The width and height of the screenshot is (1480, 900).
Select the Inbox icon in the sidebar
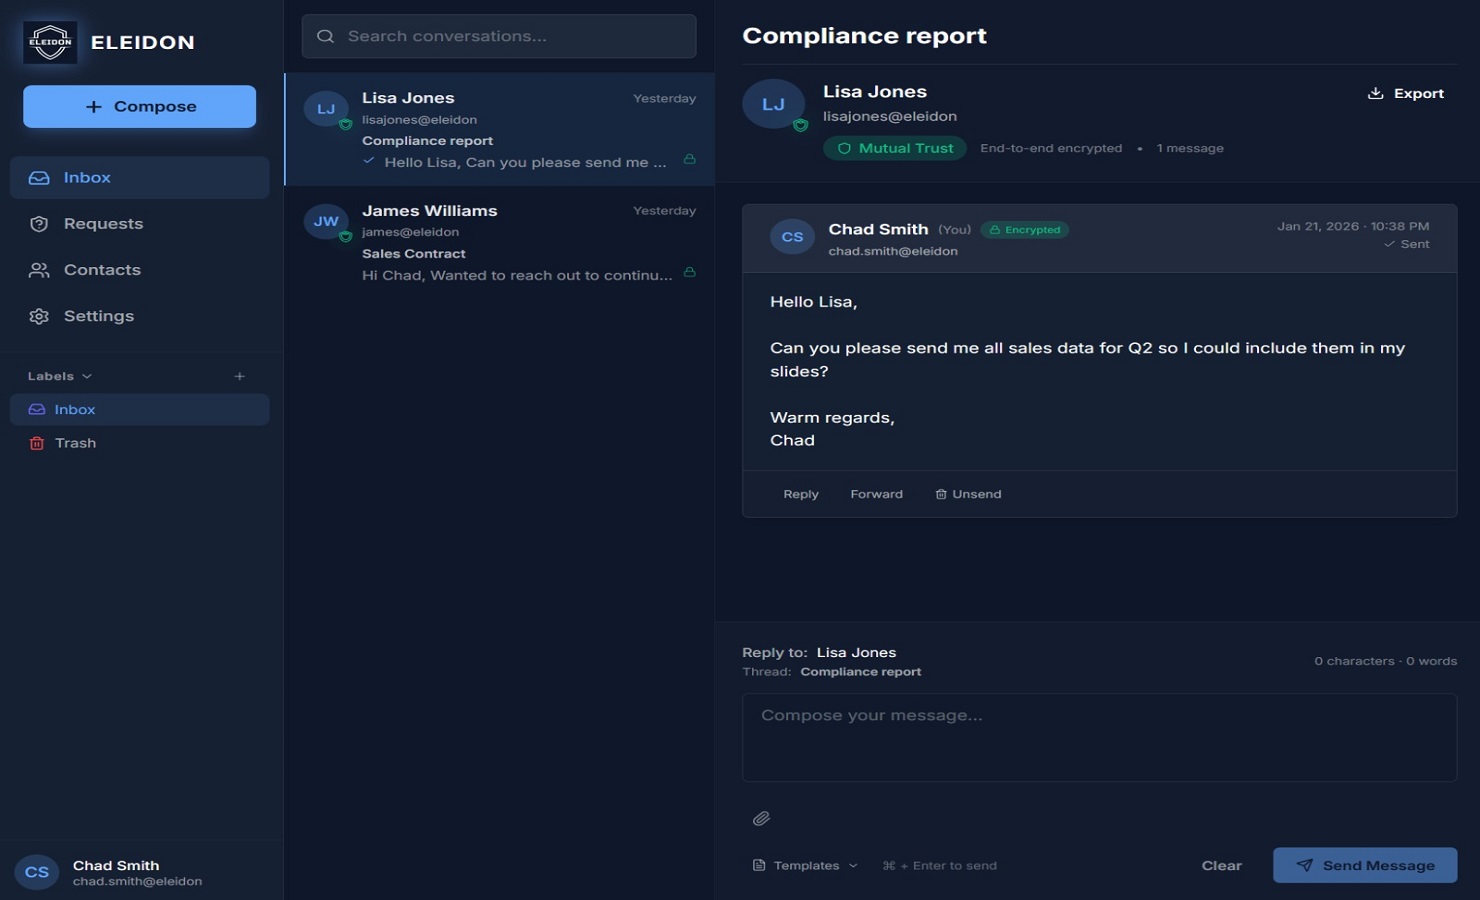click(38, 177)
